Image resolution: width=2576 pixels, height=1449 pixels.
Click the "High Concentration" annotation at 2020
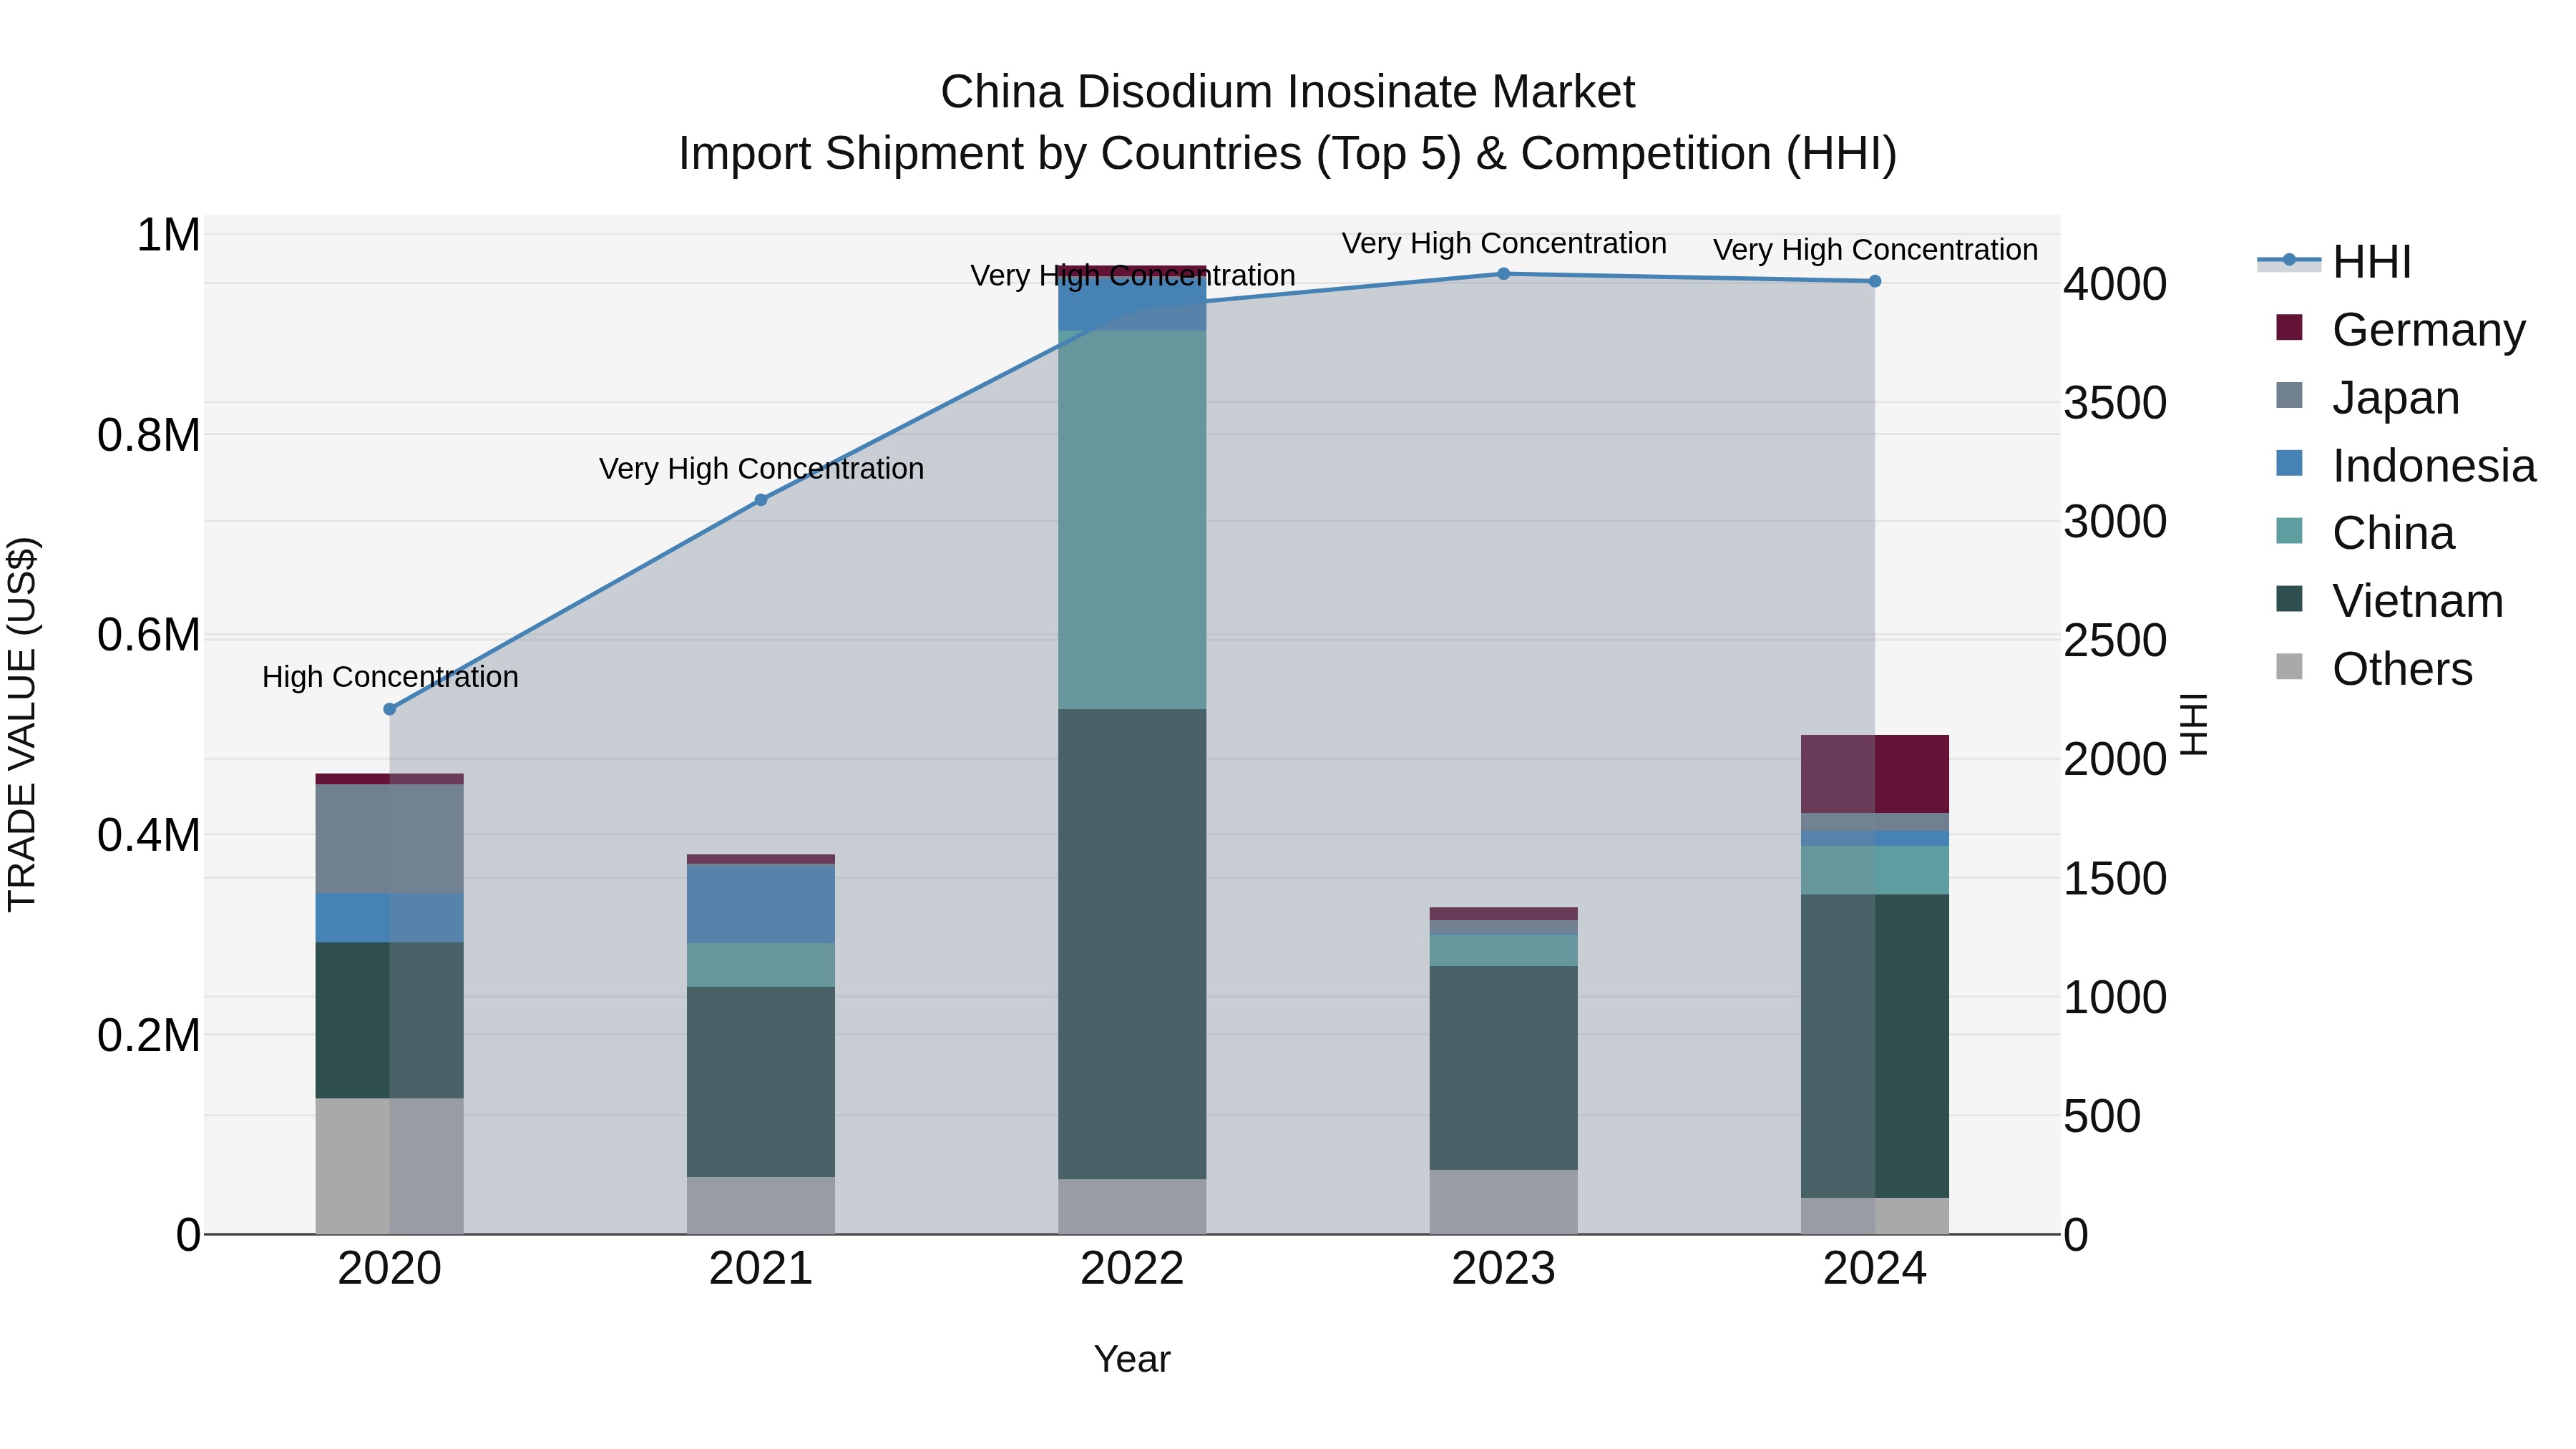(x=390, y=677)
